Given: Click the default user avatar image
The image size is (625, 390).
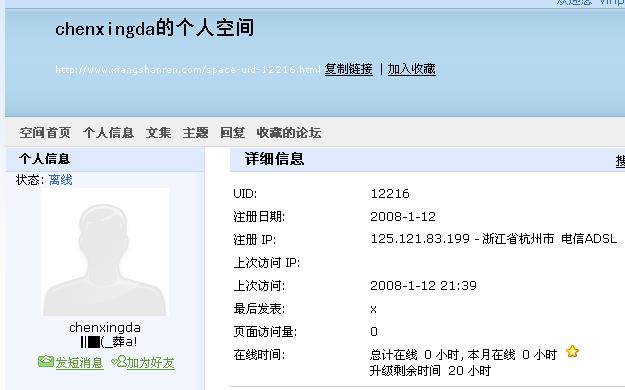Looking at the screenshot, I should [105, 252].
